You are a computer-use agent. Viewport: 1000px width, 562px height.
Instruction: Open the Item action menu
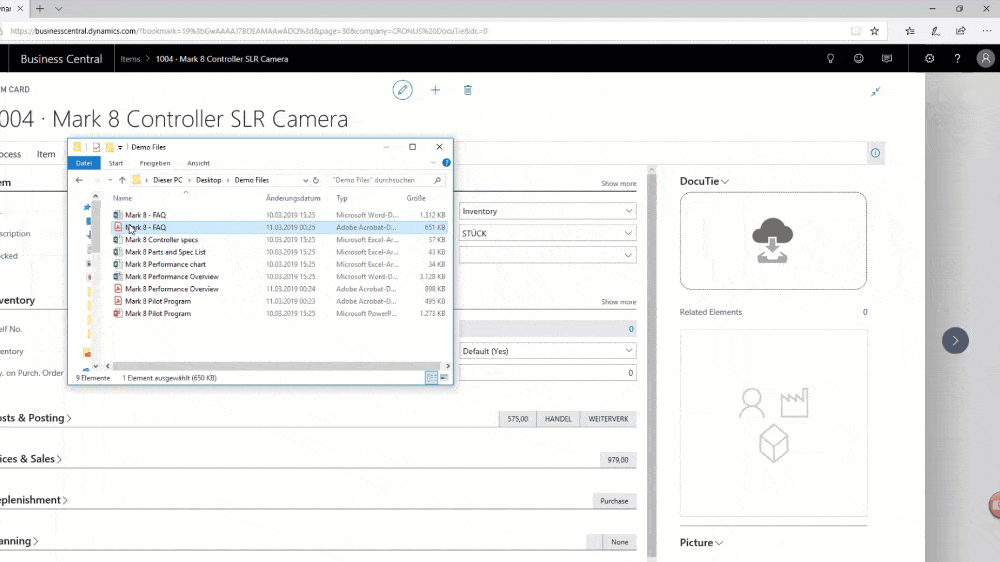(46, 154)
